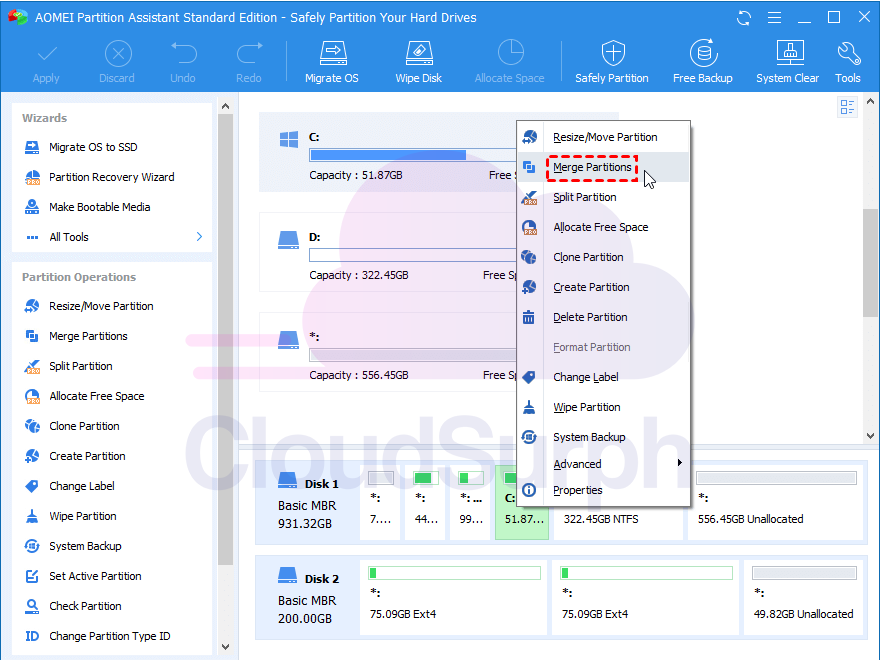Open the hamburger menu in title bar
This screenshot has height=660, width=880.
(774, 18)
